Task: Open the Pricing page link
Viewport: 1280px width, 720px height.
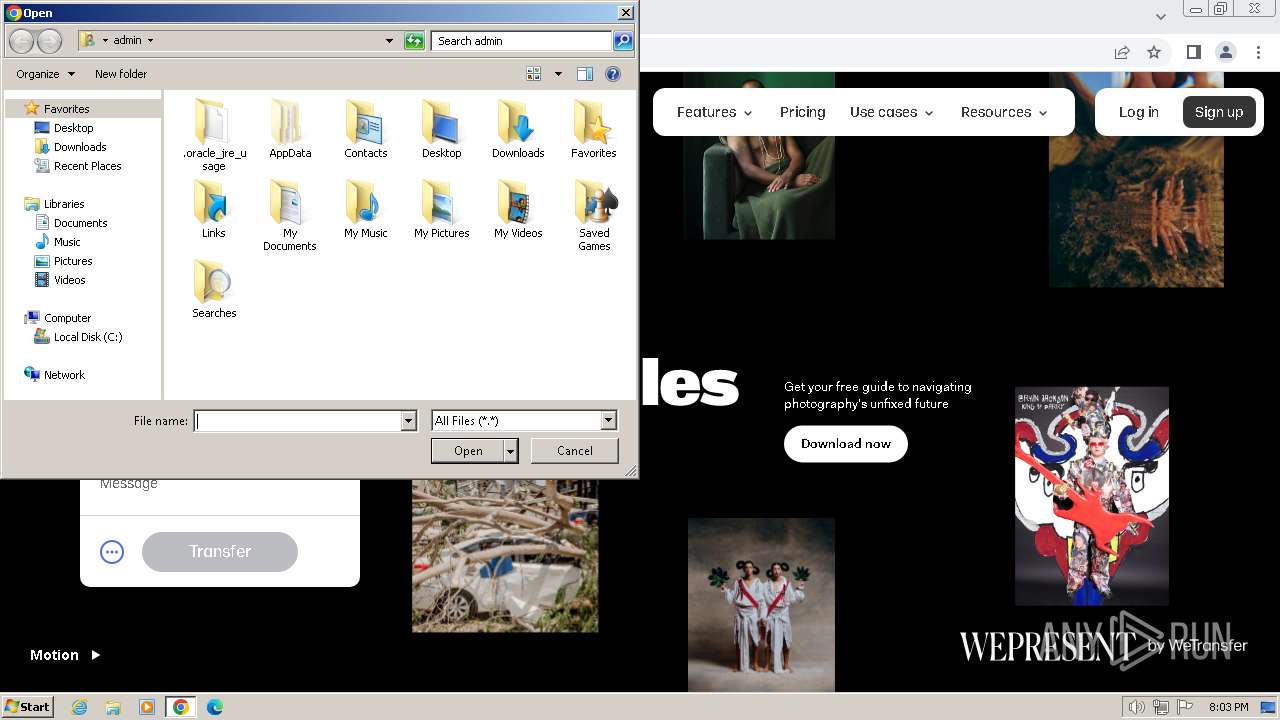Action: point(803,112)
